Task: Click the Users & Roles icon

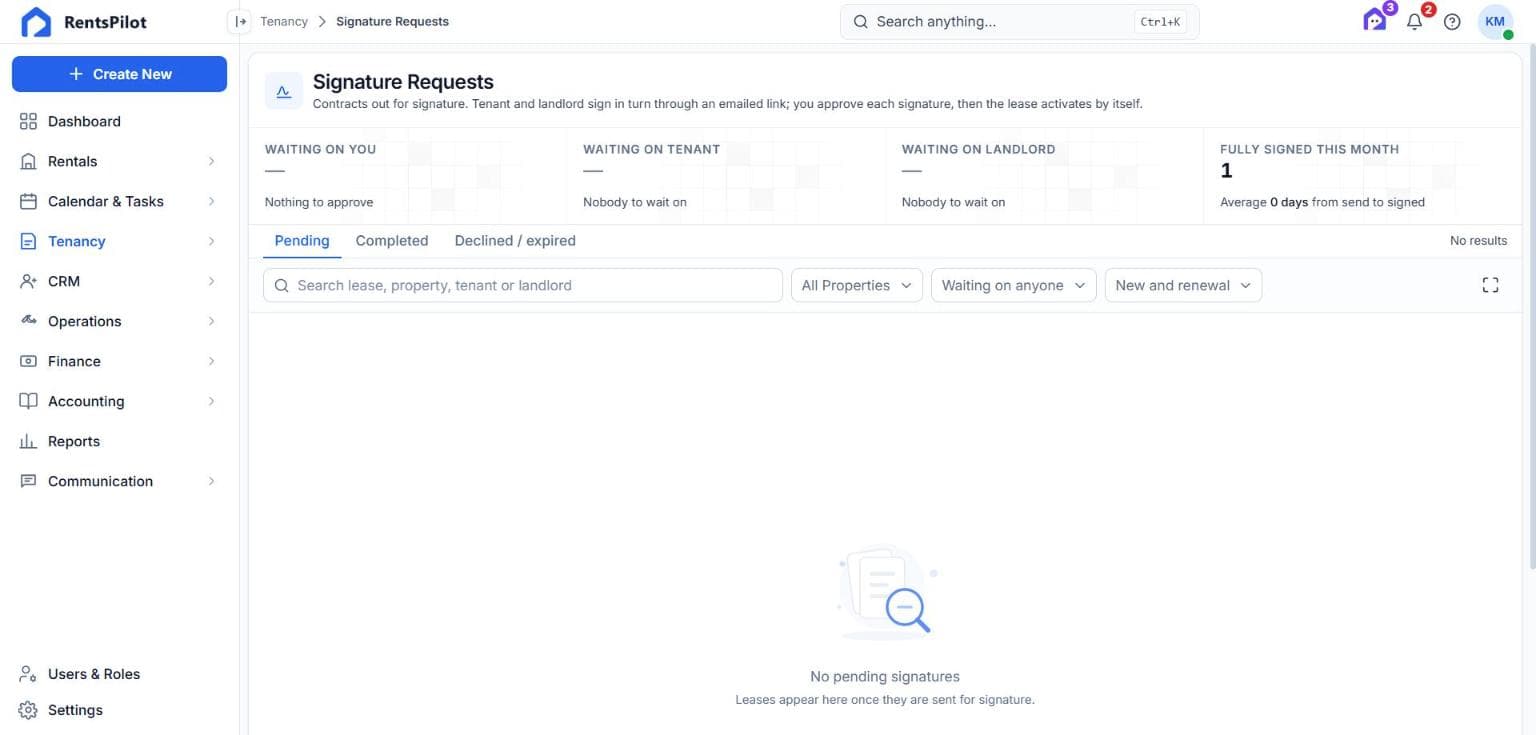Action: pyautogui.click(x=28, y=674)
